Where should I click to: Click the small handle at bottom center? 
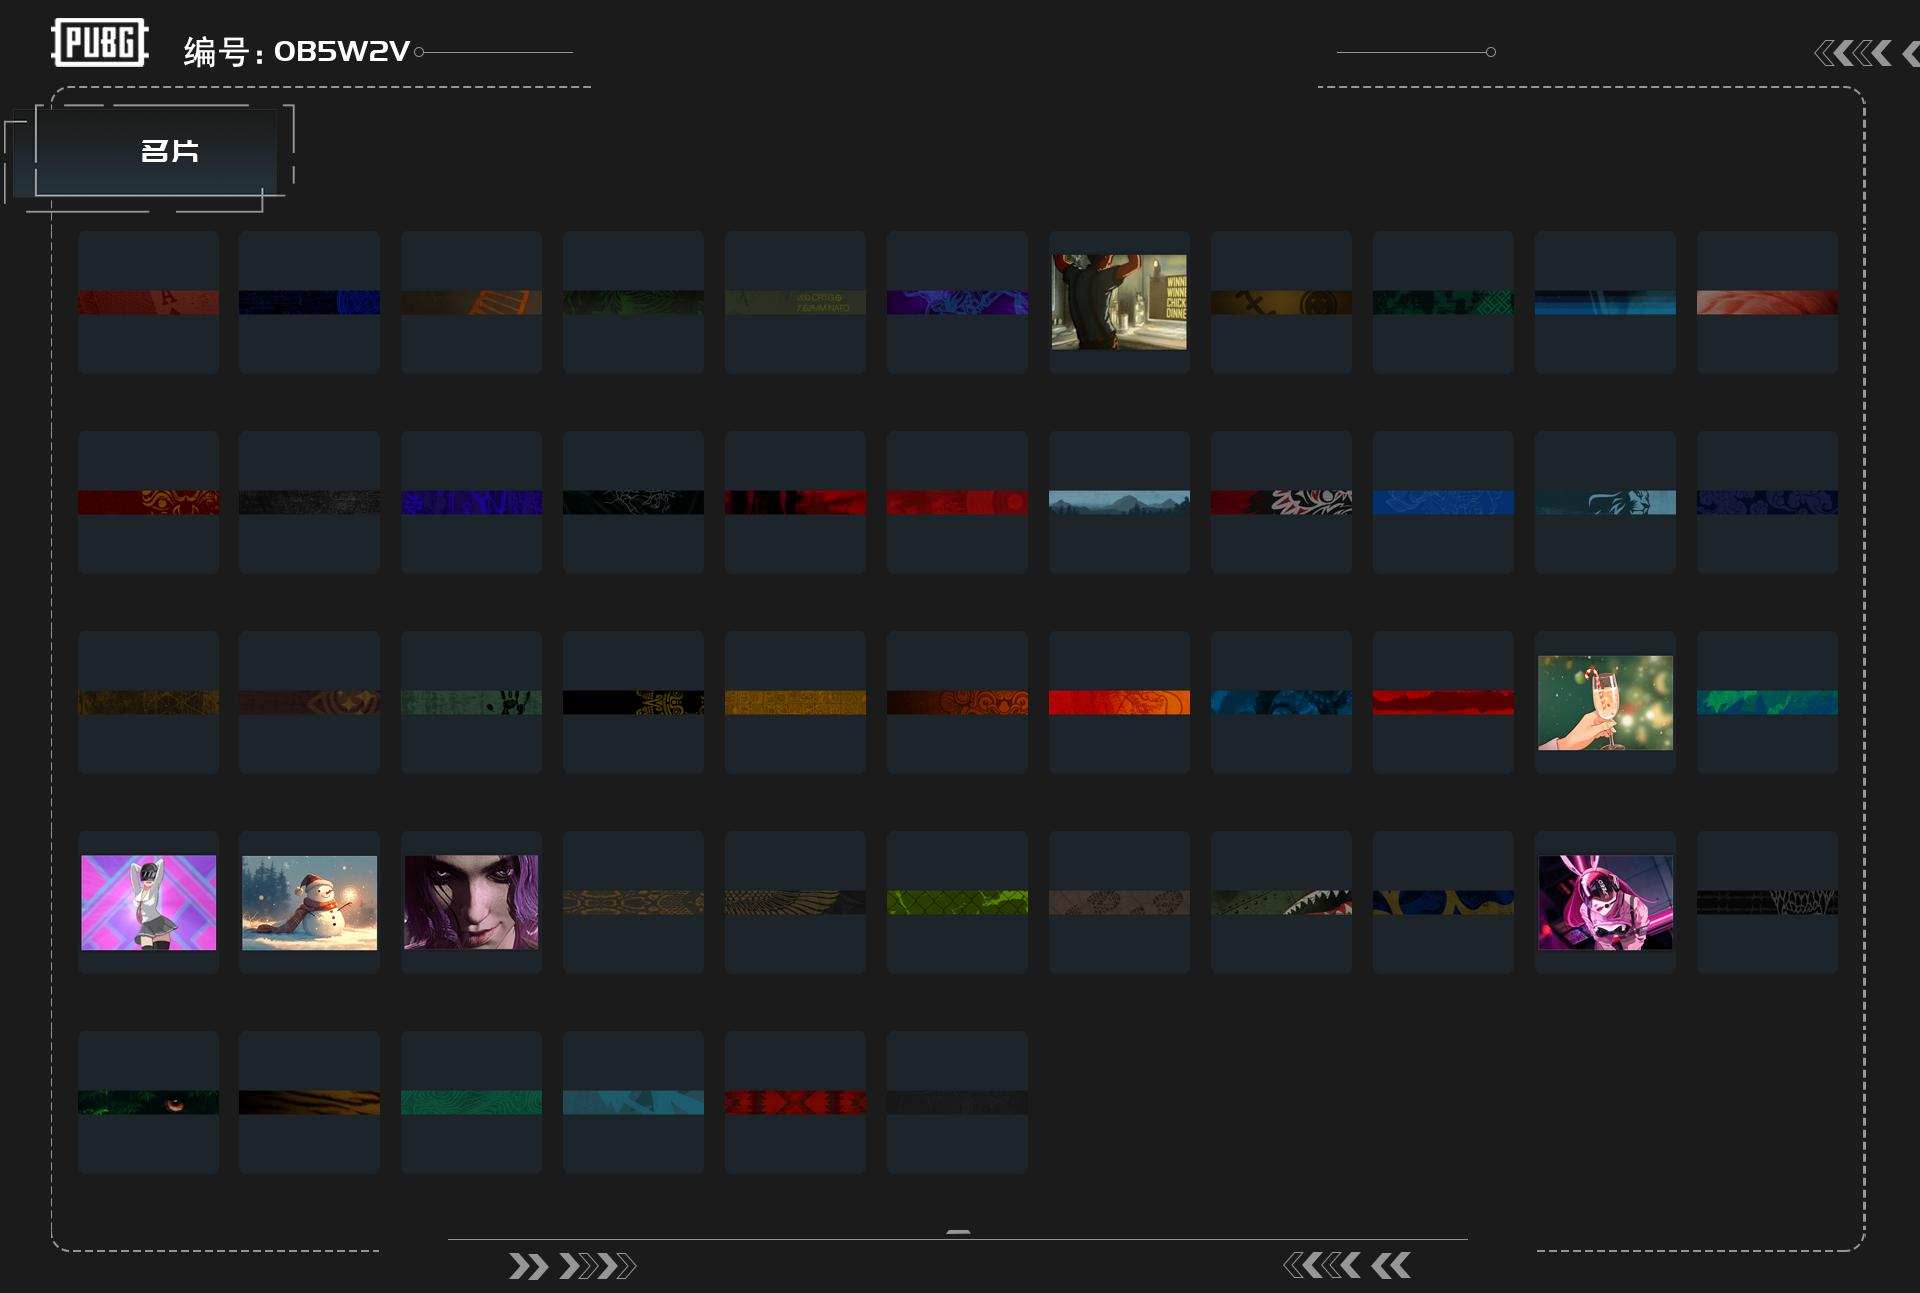(x=958, y=1232)
